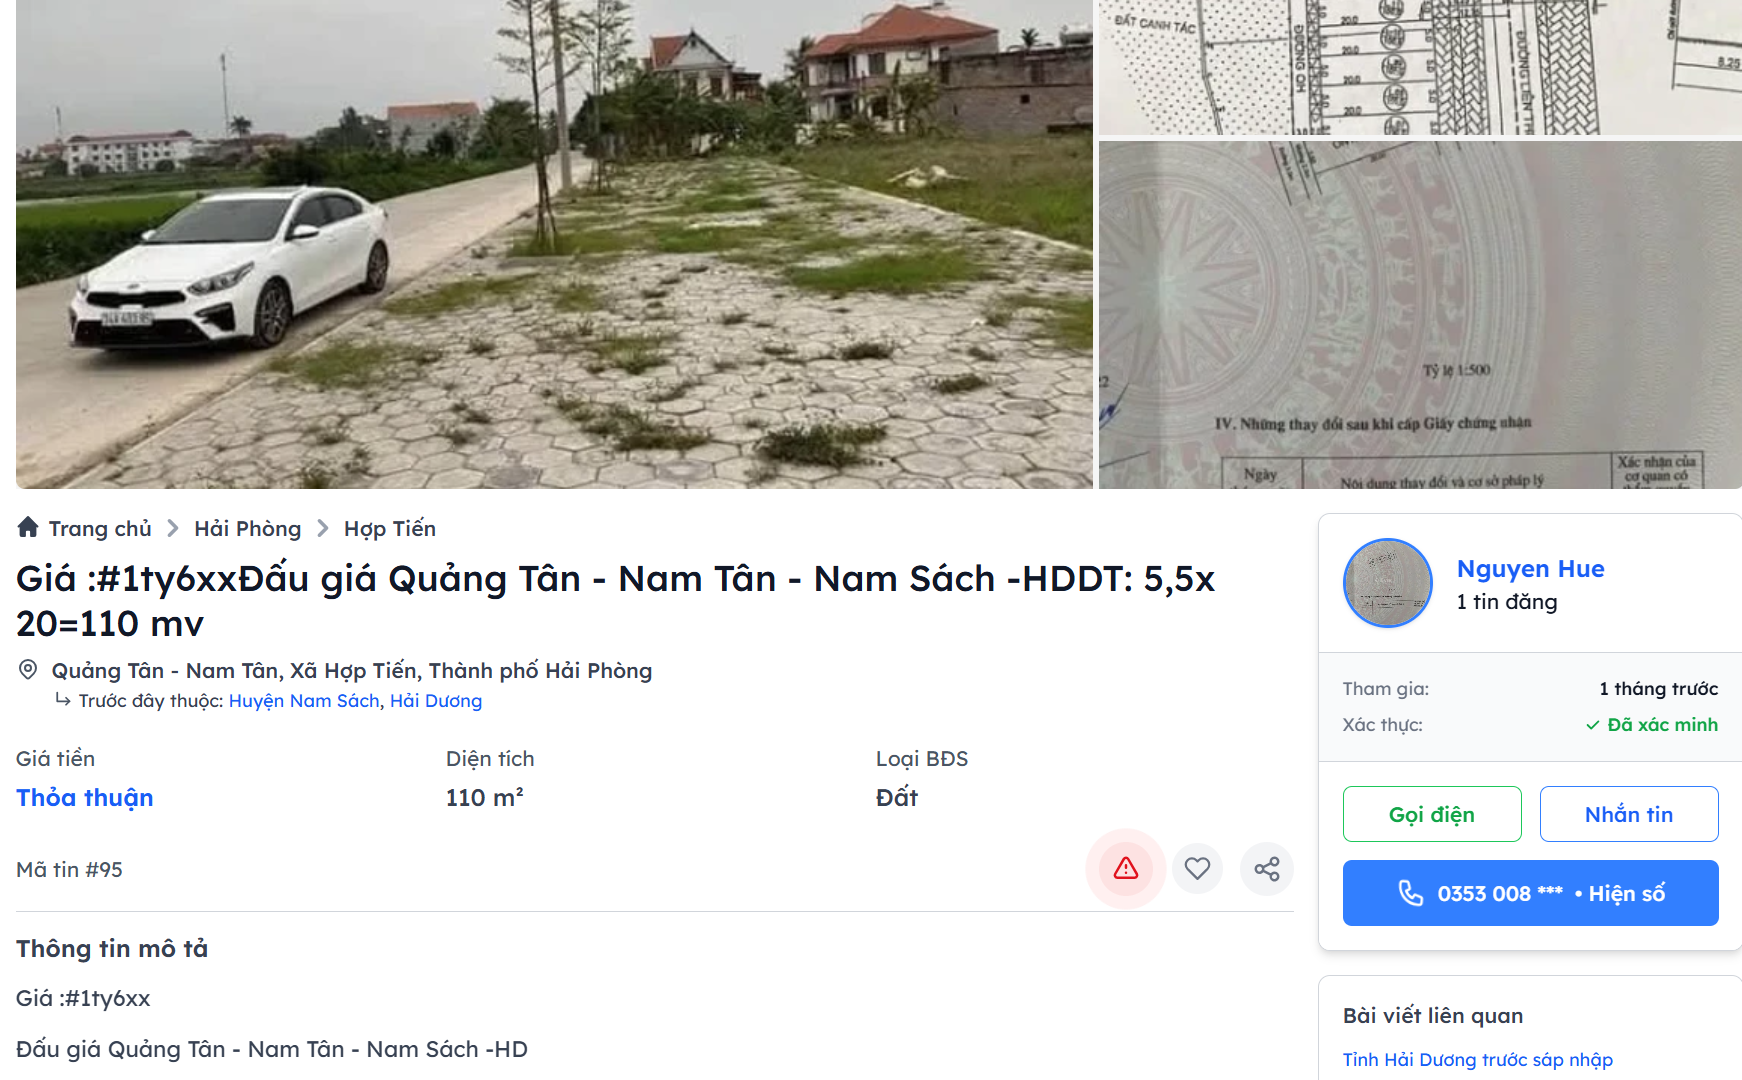Click the home icon in breadcrumb
The height and width of the screenshot is (1080, 1742).
pos(28,527)
